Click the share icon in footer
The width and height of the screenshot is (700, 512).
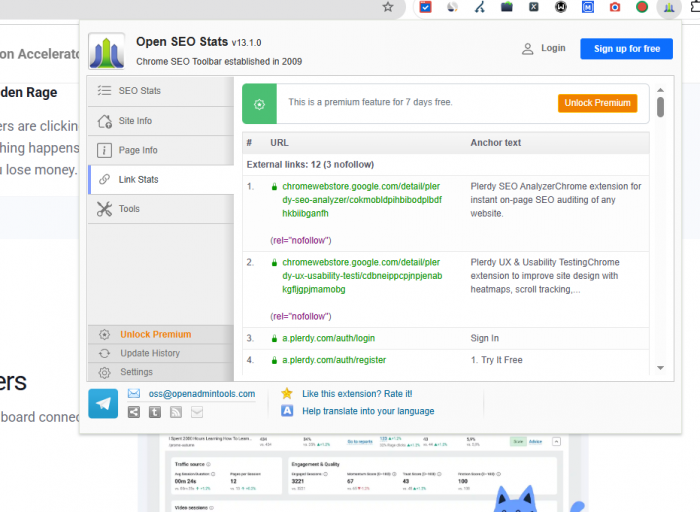(x=134, y=412)
